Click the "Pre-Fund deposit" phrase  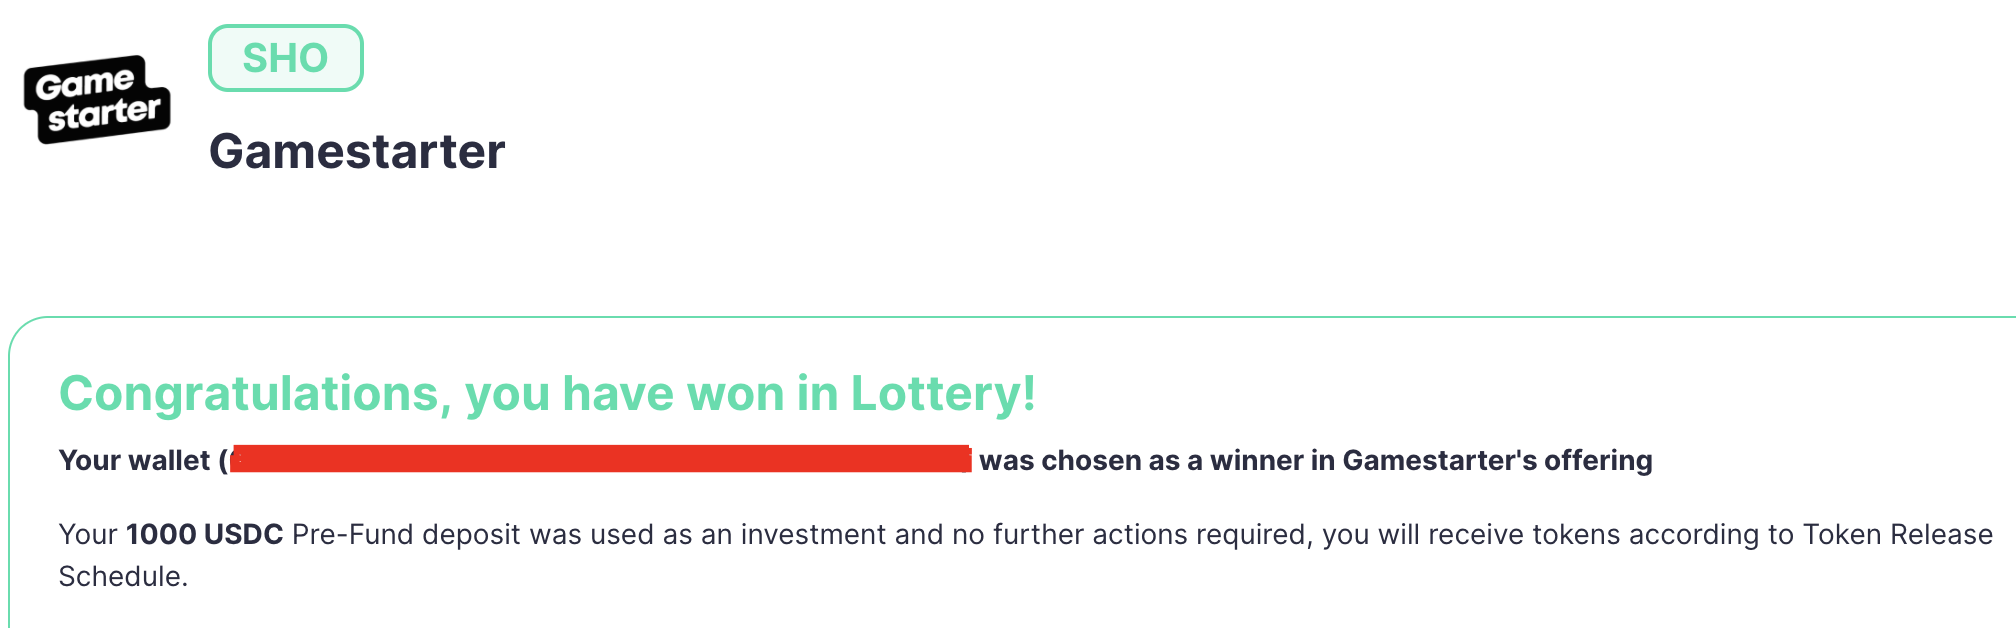tap(407, 534)
